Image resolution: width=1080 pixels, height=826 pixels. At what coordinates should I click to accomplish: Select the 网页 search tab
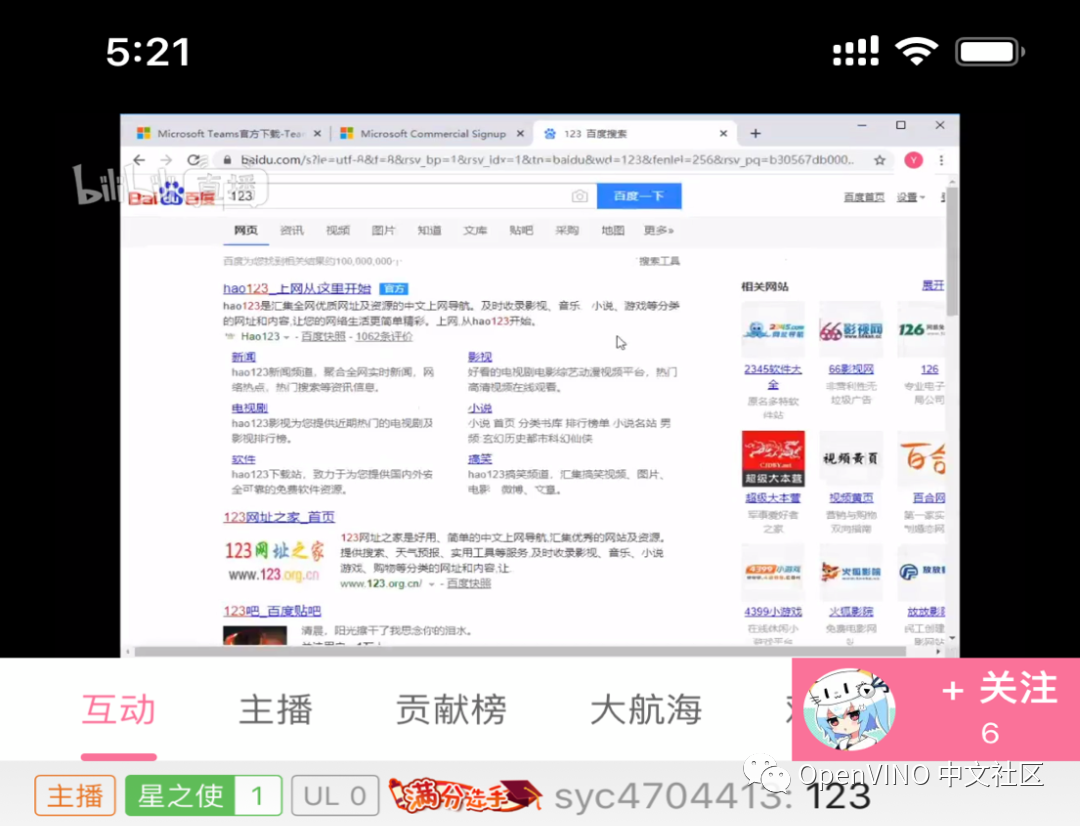click(246, 230)
